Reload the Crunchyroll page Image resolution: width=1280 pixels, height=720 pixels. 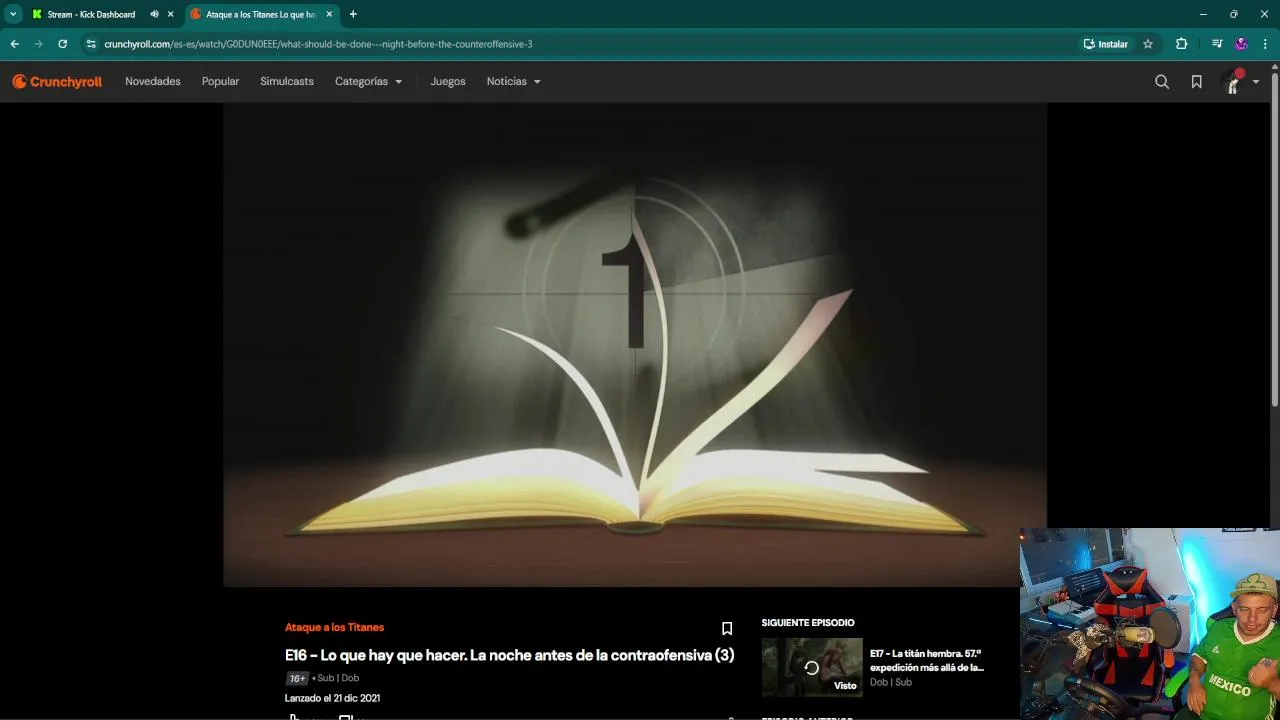pos(62,44)
